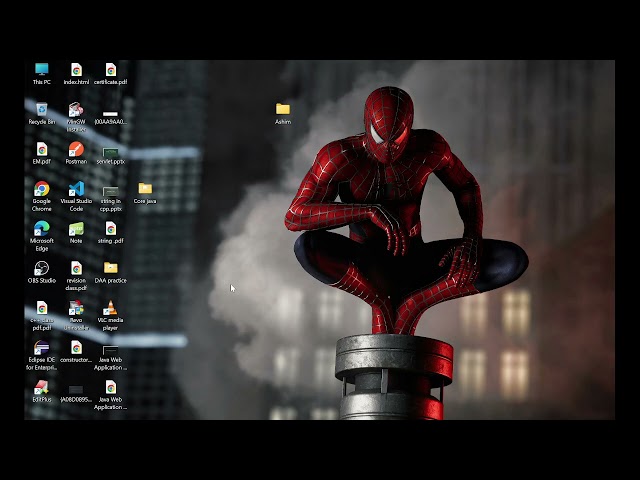Select the OBS Studio shortcut
Viewport: 640px width, 480px height.
pyautogui.click(x=42, y=272)
